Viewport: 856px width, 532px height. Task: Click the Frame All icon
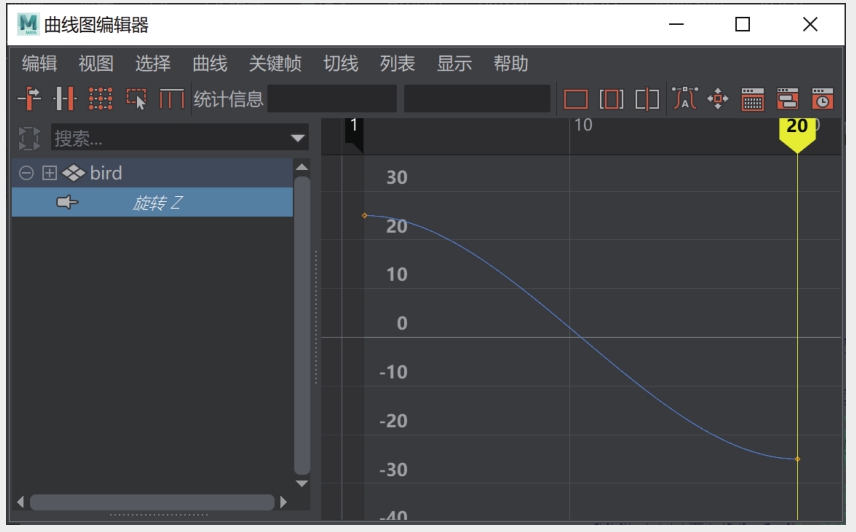pyautogui.click(x=575, y=99)
